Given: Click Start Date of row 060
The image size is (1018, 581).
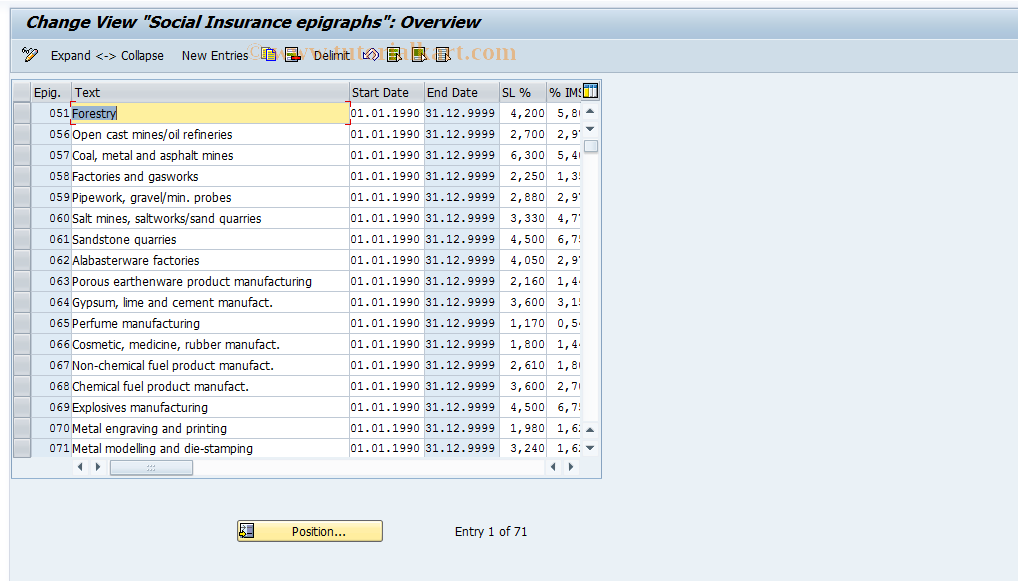Looking at the screenshot, I should tap(387, 218).
